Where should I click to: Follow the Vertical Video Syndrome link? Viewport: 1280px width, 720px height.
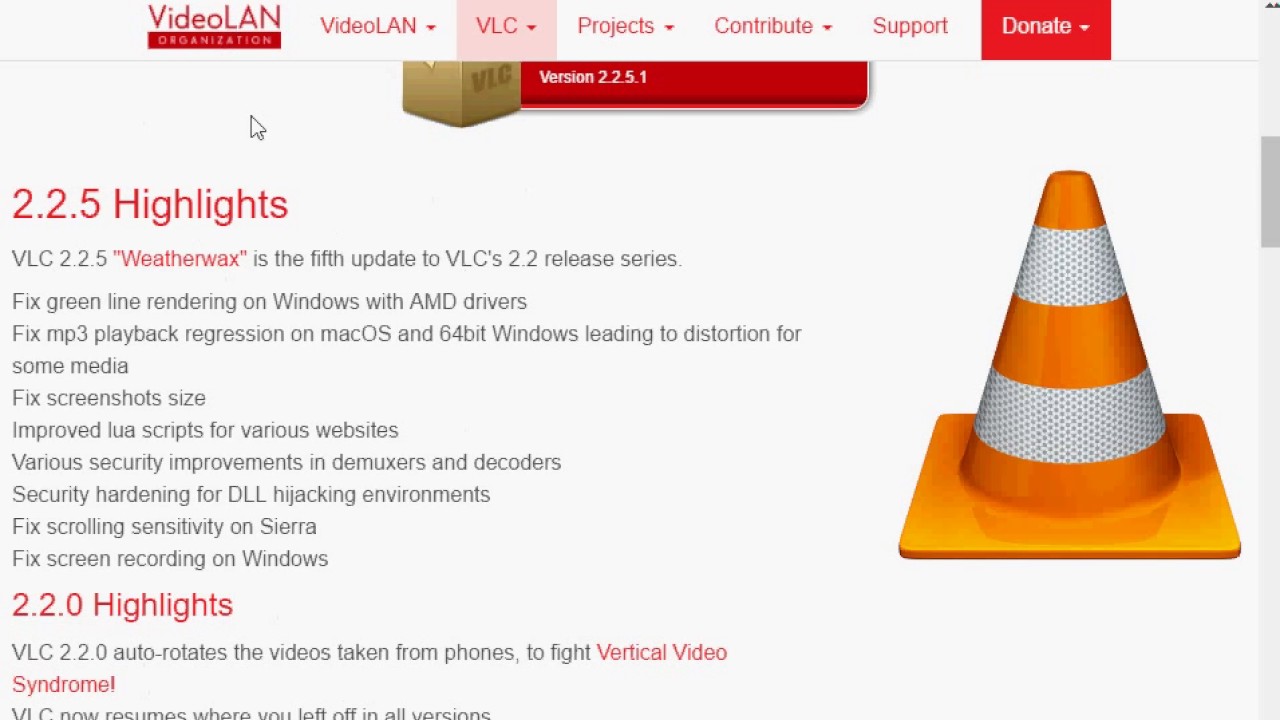(369, 668)
